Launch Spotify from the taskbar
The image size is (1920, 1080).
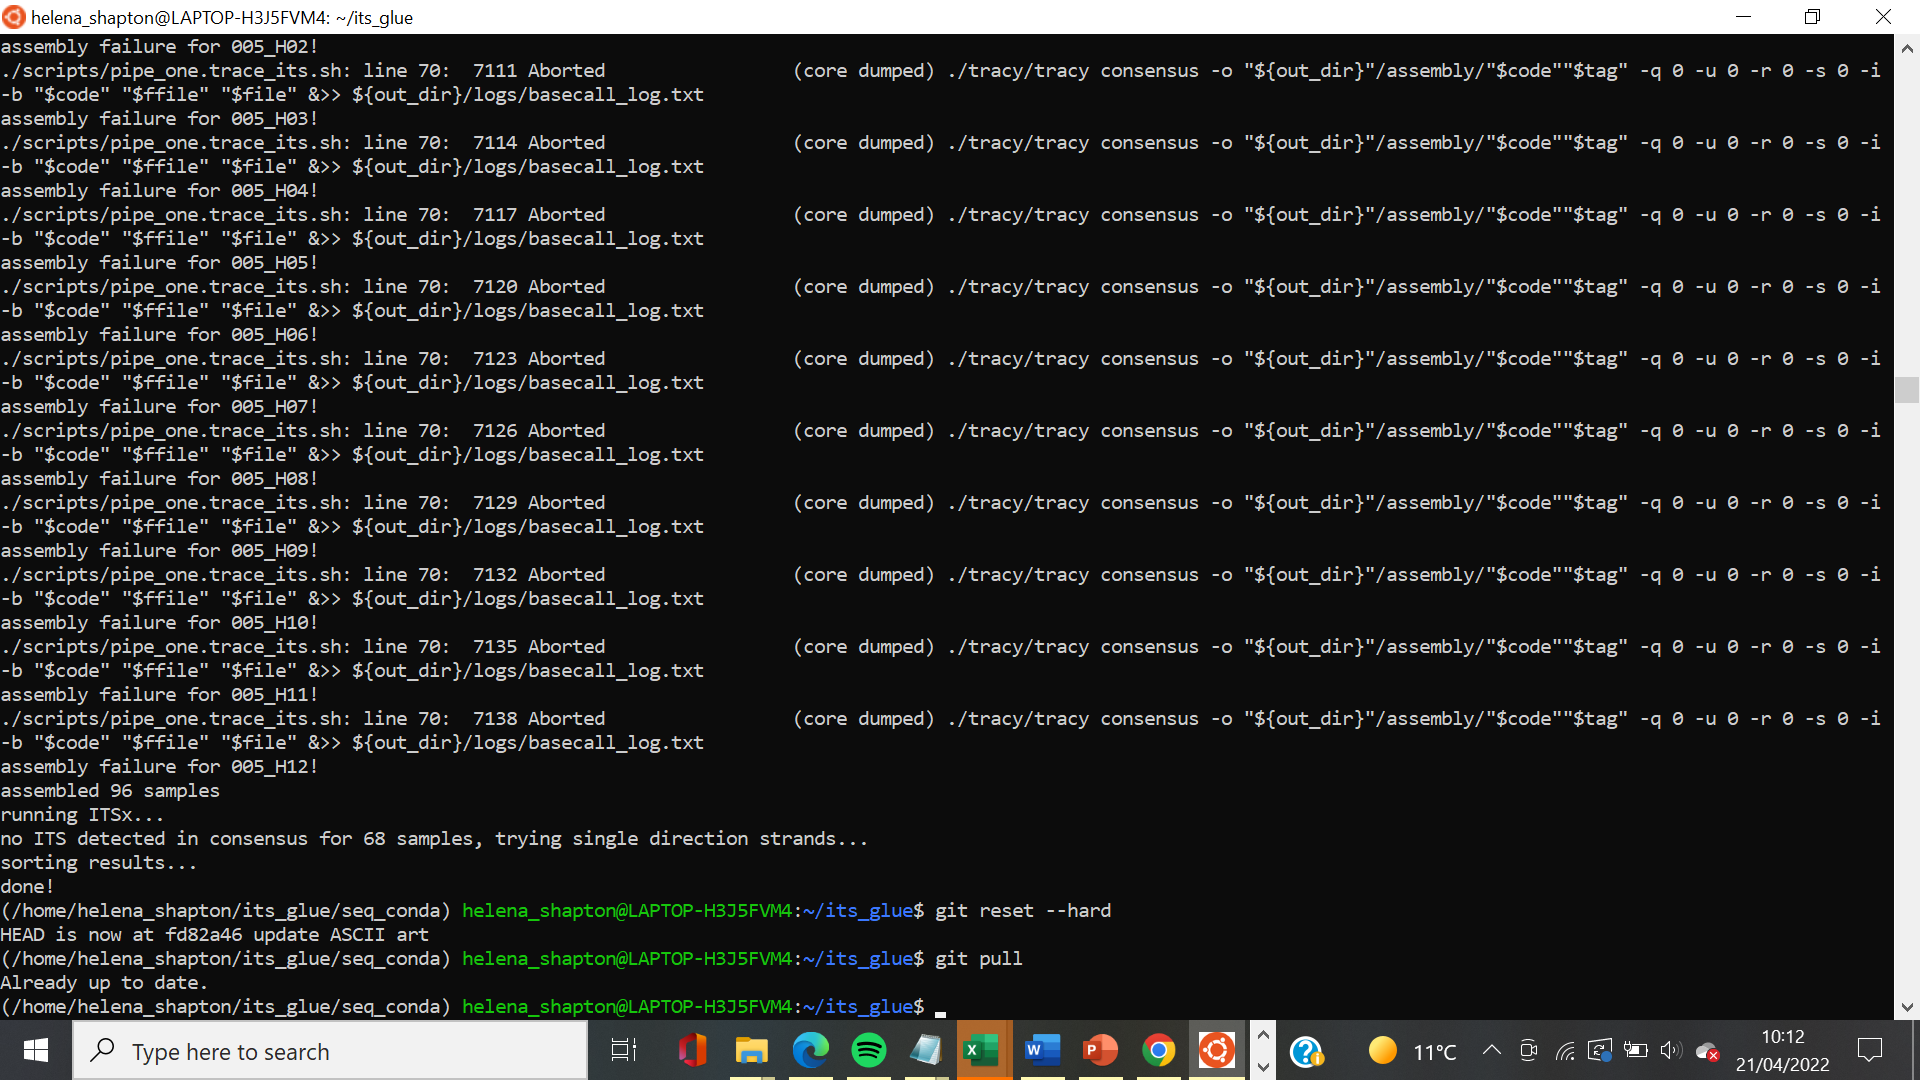pyautogui.click(x=869, y=1050)
